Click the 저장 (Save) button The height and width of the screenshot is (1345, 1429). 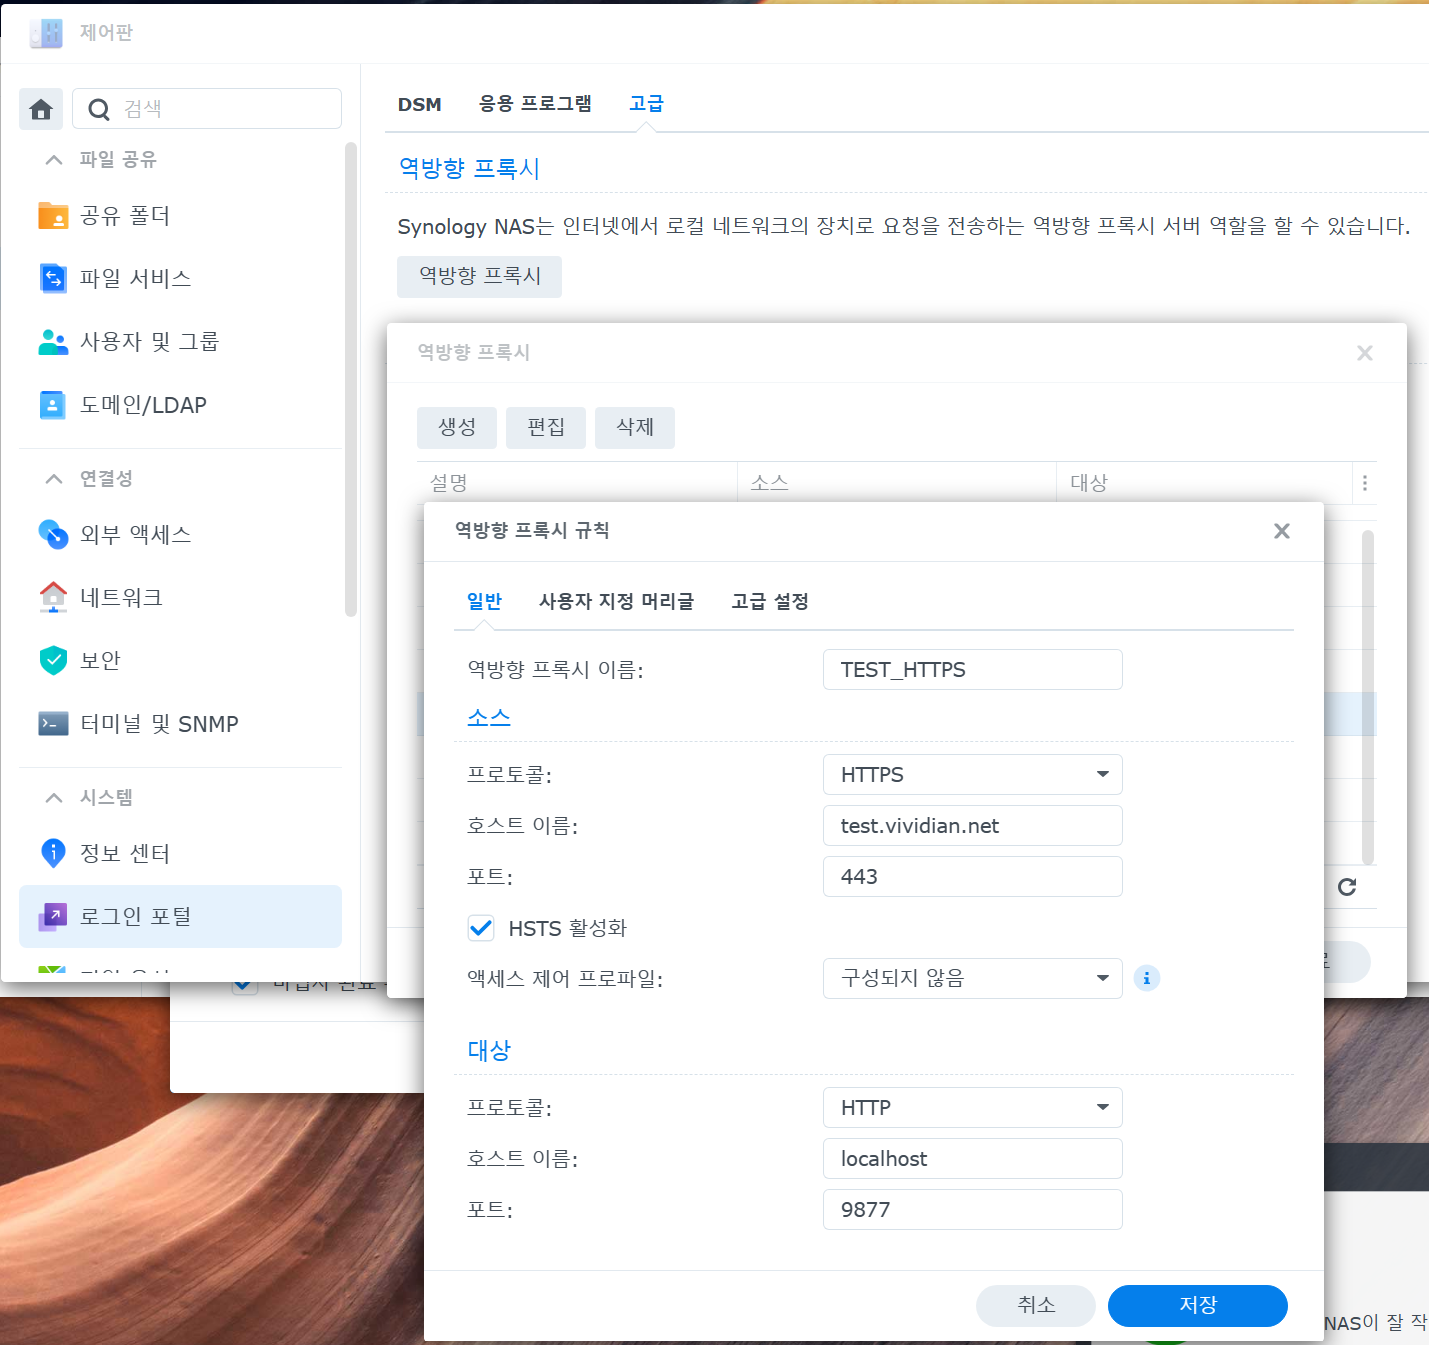[1197, 1305]
